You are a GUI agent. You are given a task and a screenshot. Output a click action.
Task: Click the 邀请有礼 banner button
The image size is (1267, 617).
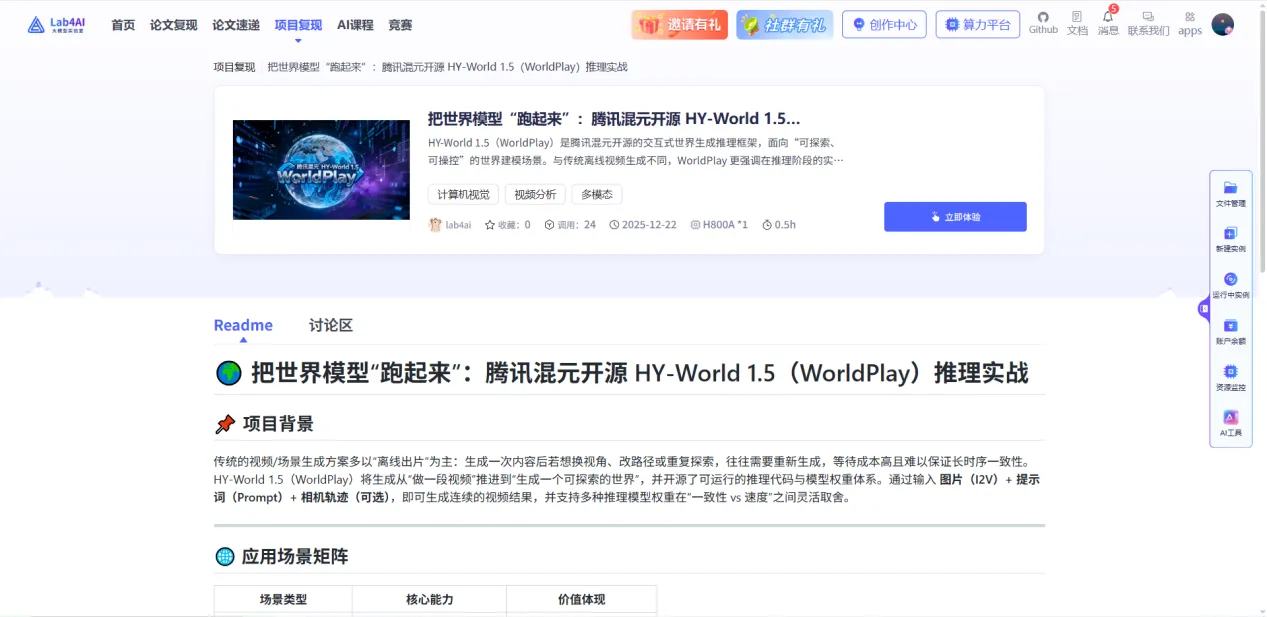(679, 24)
